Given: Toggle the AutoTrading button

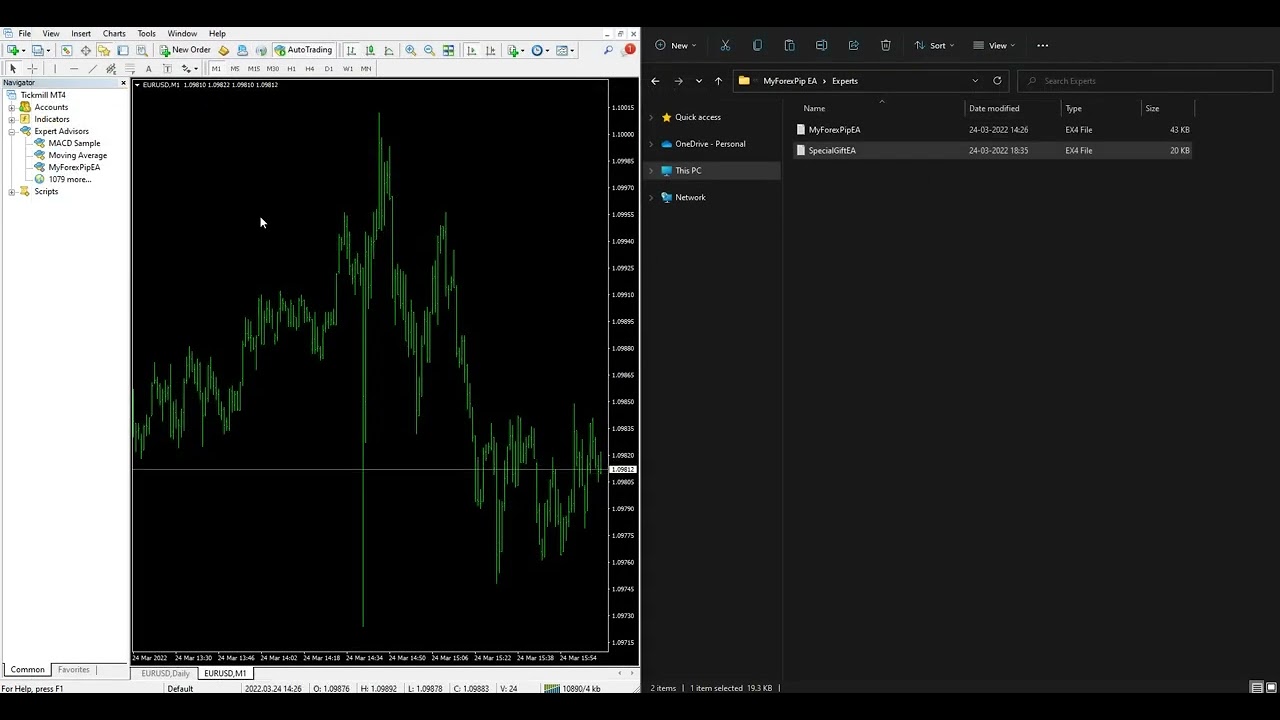Looking at the screenshot, I should tap(303, 50).
